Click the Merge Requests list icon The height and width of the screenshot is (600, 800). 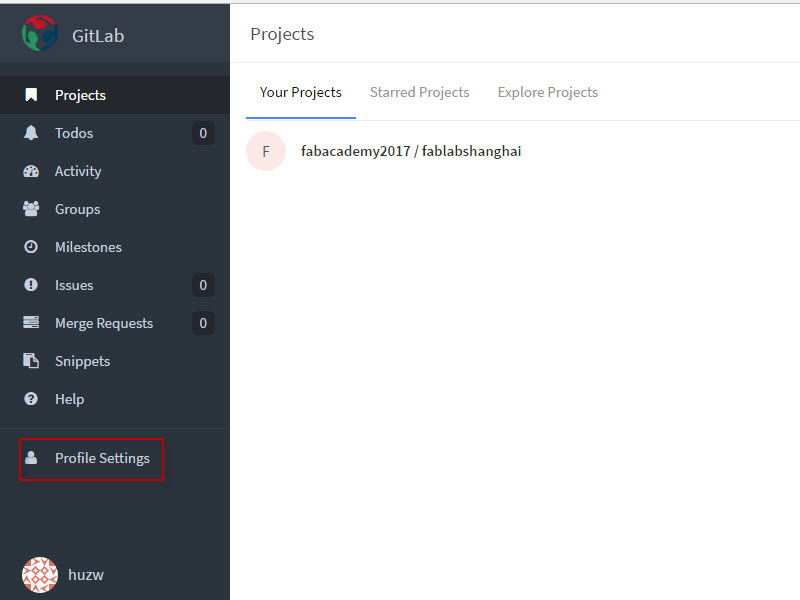click(31, 322)
